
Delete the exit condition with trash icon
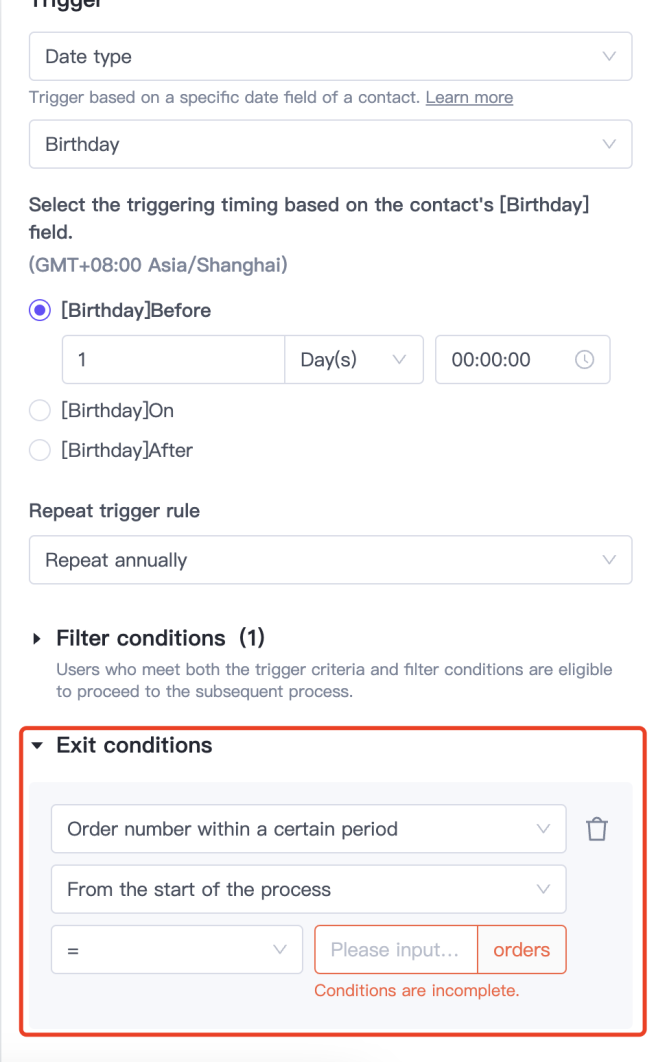tap(597, 829)
